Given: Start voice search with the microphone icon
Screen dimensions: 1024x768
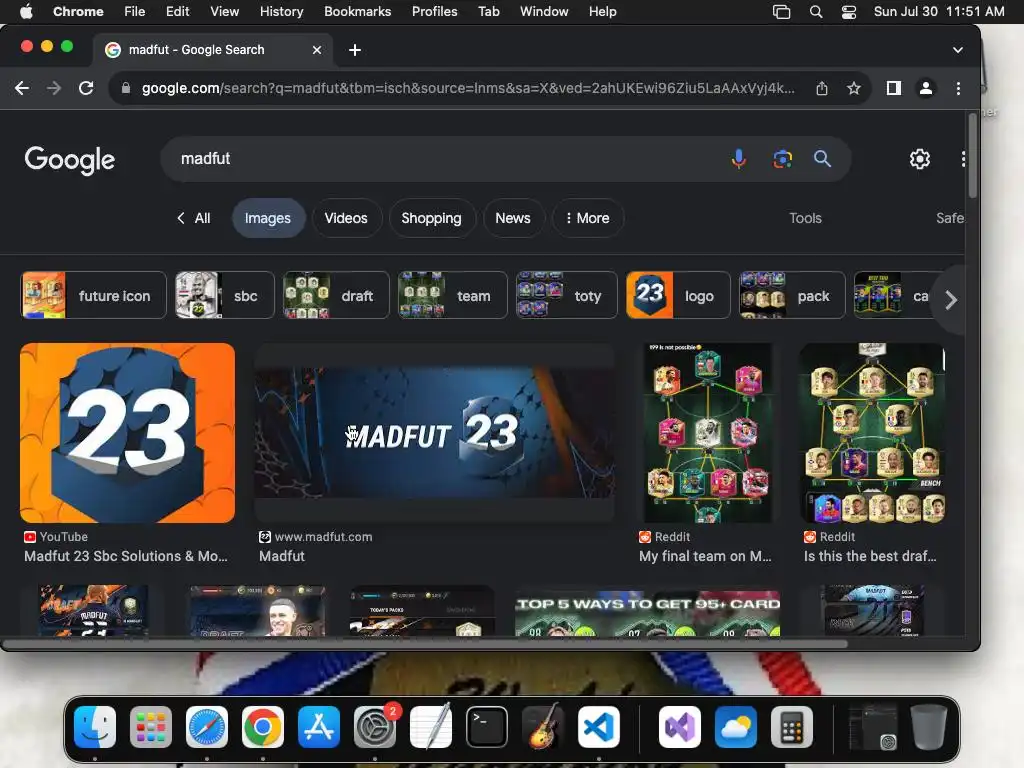Looking at the screenshot, I should [739, 159].
